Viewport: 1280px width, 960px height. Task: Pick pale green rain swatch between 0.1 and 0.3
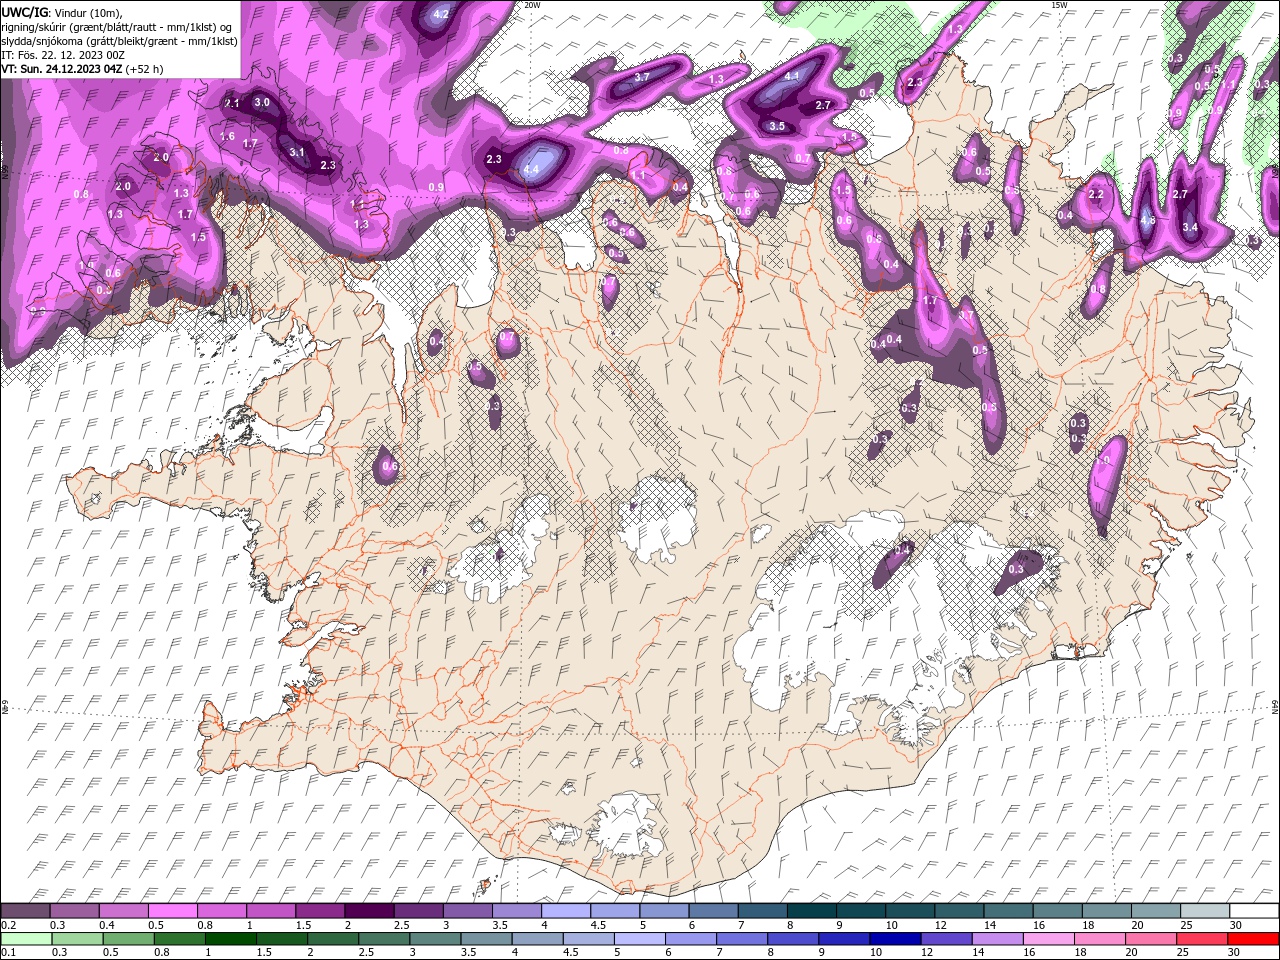(27, 939)
